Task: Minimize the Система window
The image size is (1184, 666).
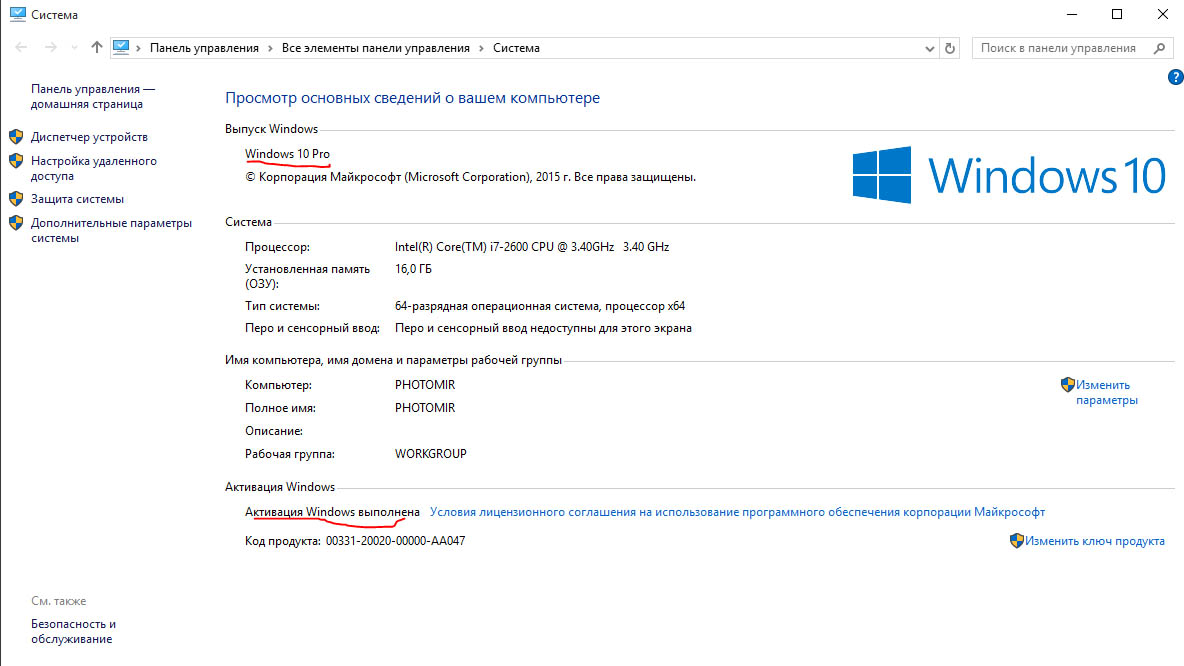Action: 1071,14
